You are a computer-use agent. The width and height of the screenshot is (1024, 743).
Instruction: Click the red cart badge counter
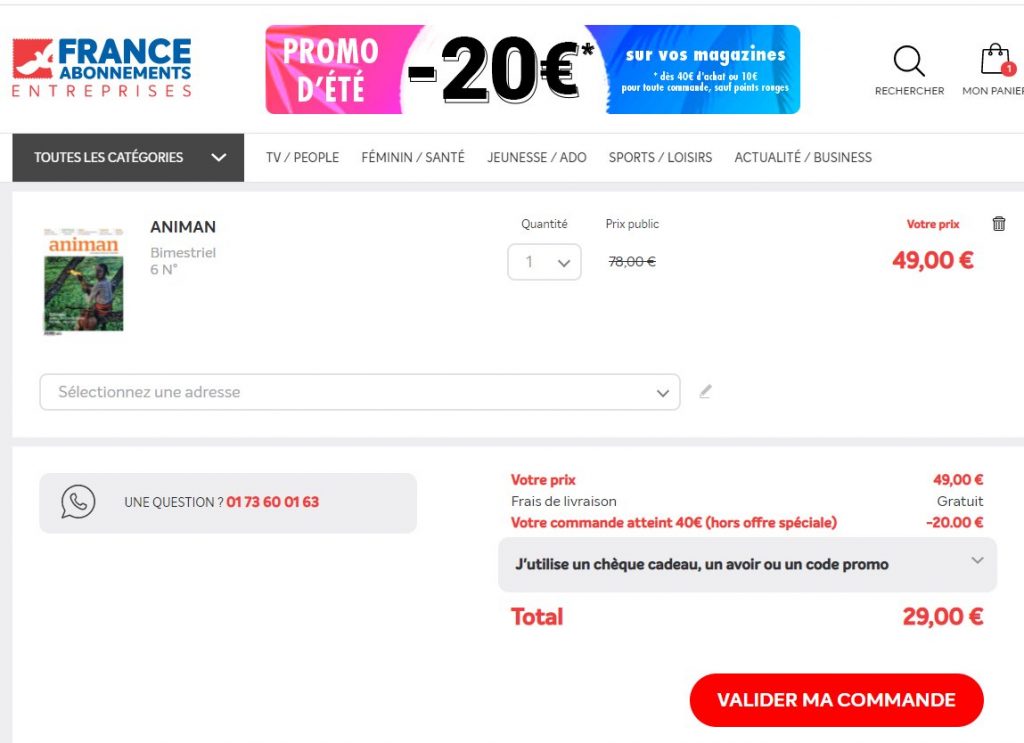1008,69
